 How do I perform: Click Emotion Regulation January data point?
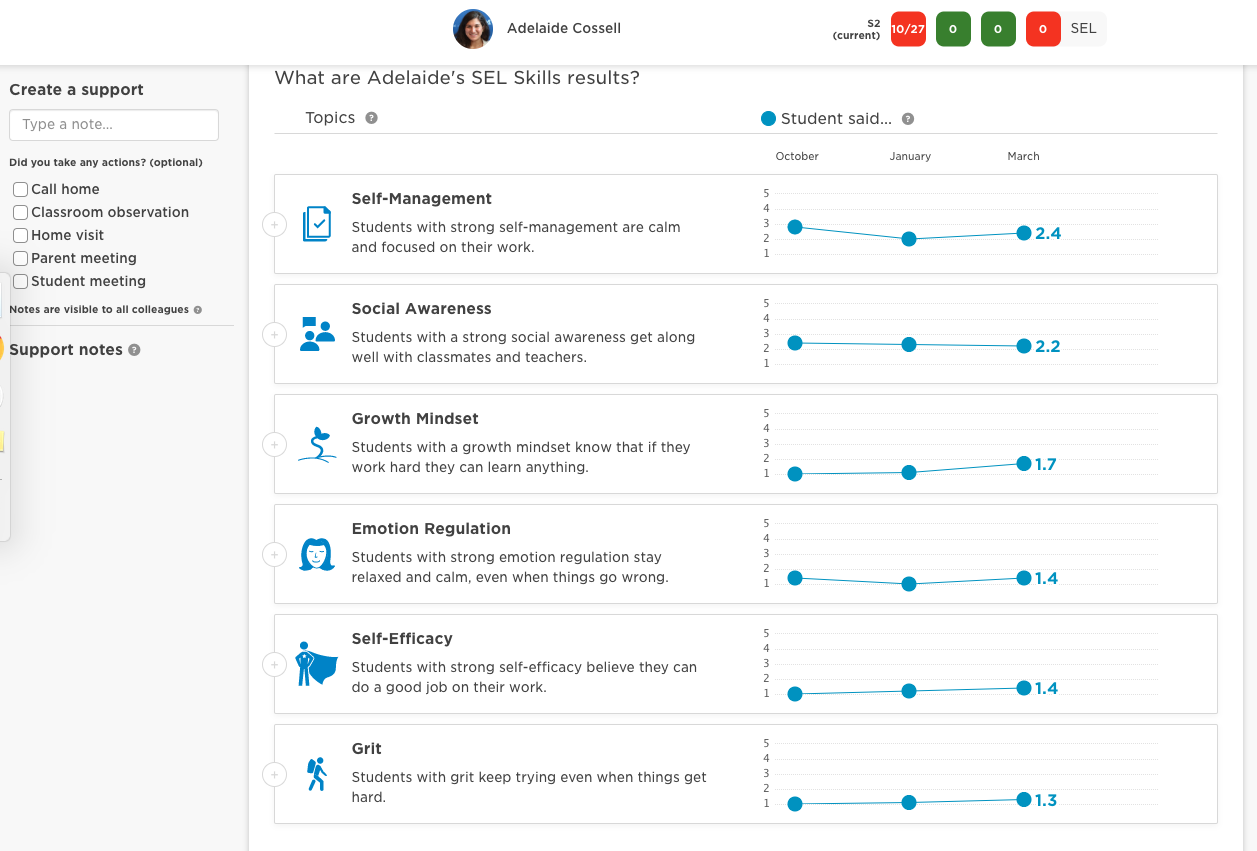click(909, 584)
